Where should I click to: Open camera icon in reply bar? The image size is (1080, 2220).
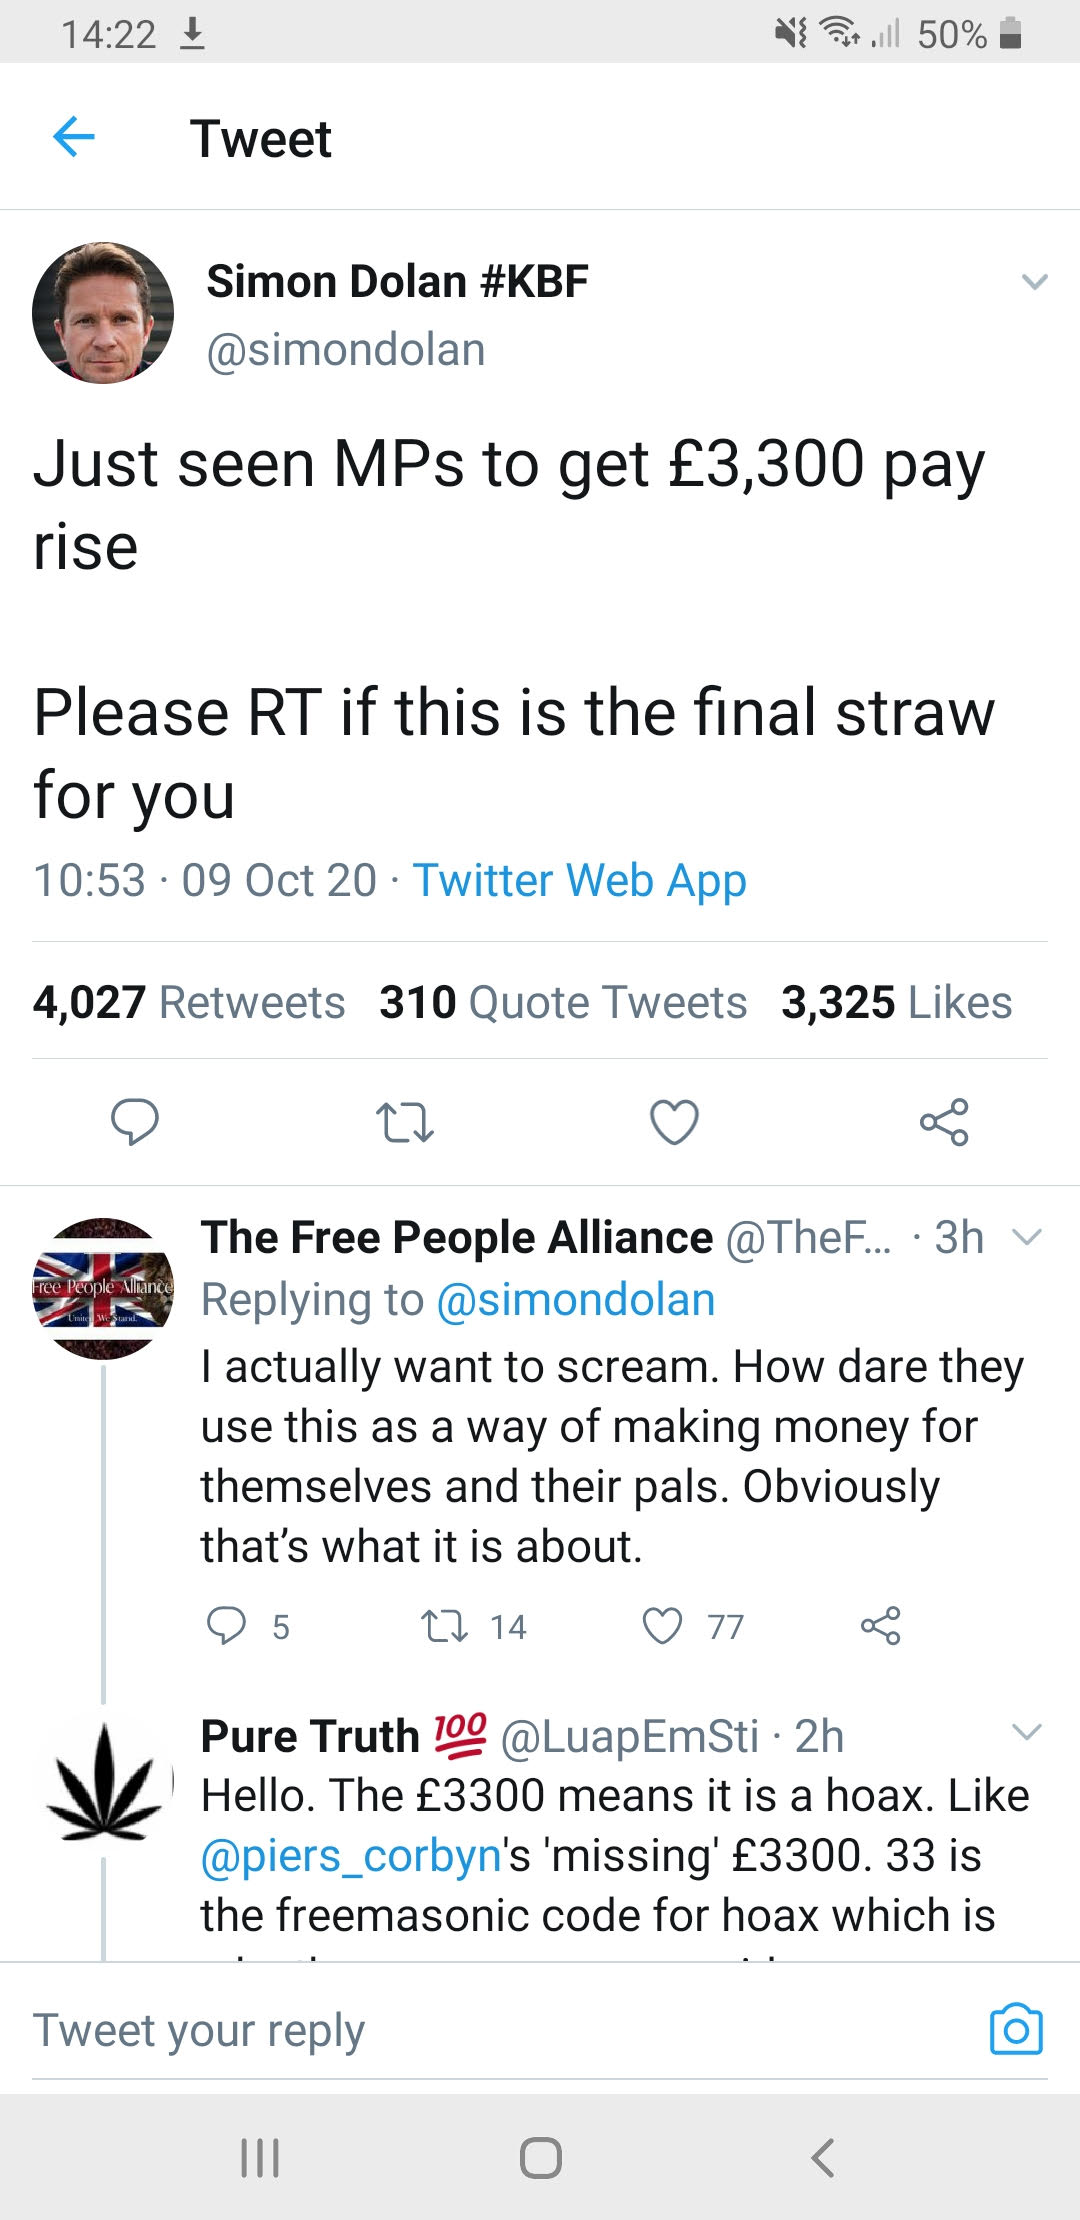click(x=1015, y=2030)
